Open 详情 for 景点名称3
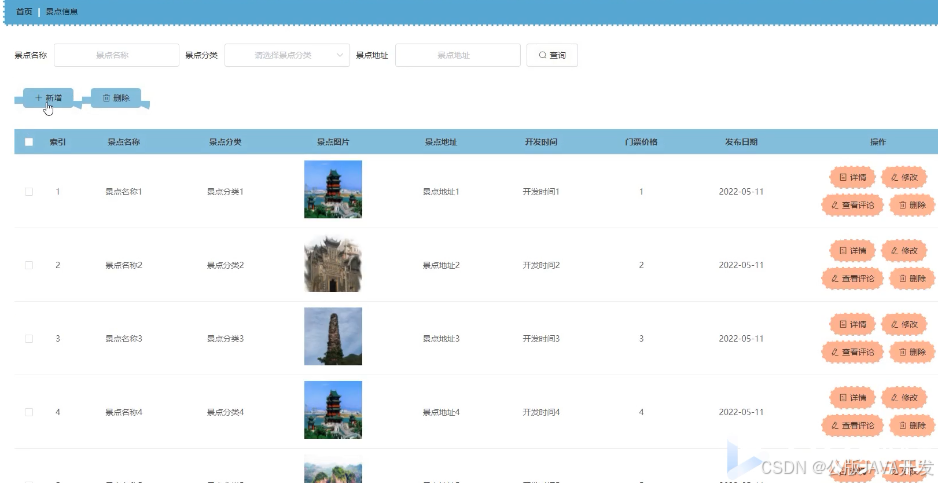This screenshot has width=938, height=483. pyautogui.click(x=852, y=324)
